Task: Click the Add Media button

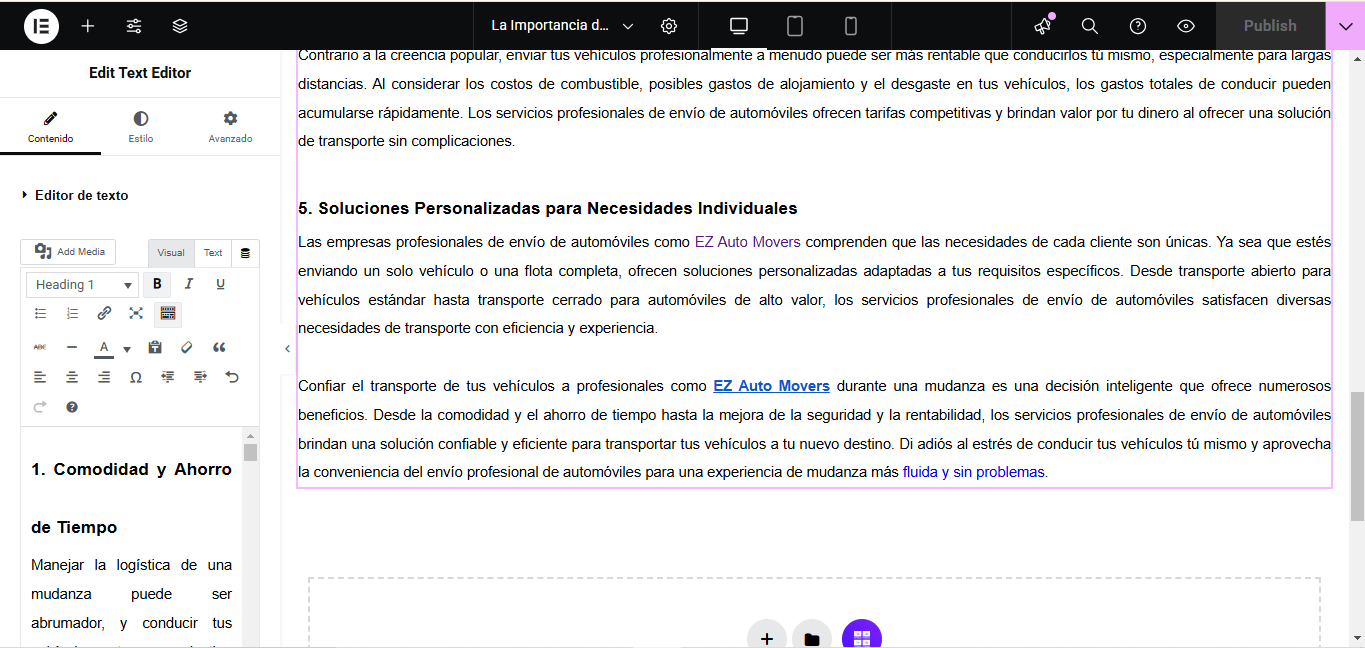Action: click(69, 252)
